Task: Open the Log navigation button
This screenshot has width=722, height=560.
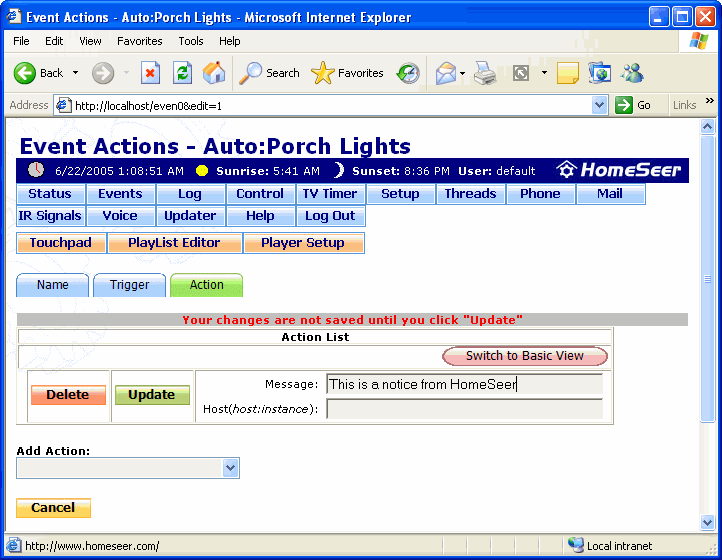Action: pos(191,194)
